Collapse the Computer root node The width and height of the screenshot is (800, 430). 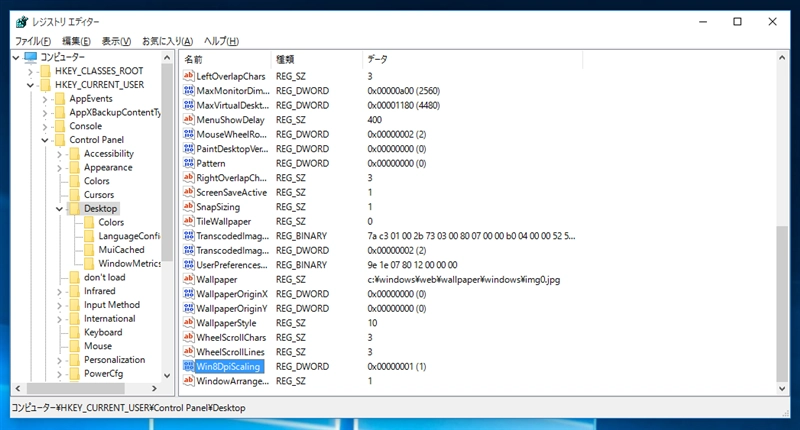16,57
